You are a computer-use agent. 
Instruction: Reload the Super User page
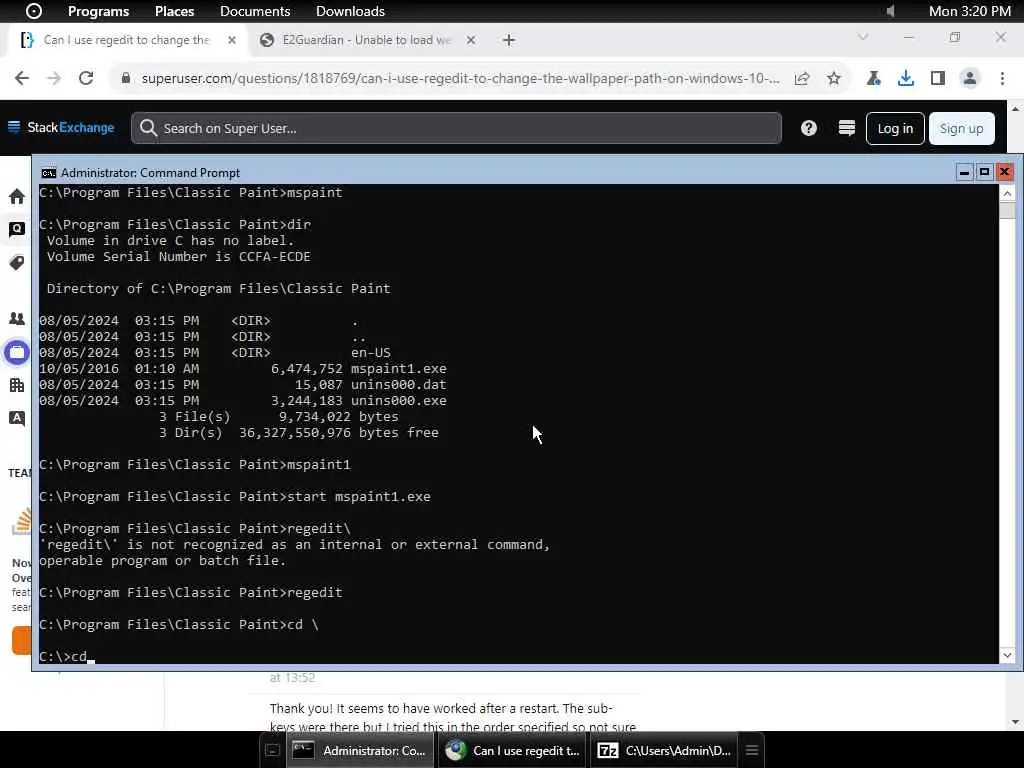tap(86, 78)
